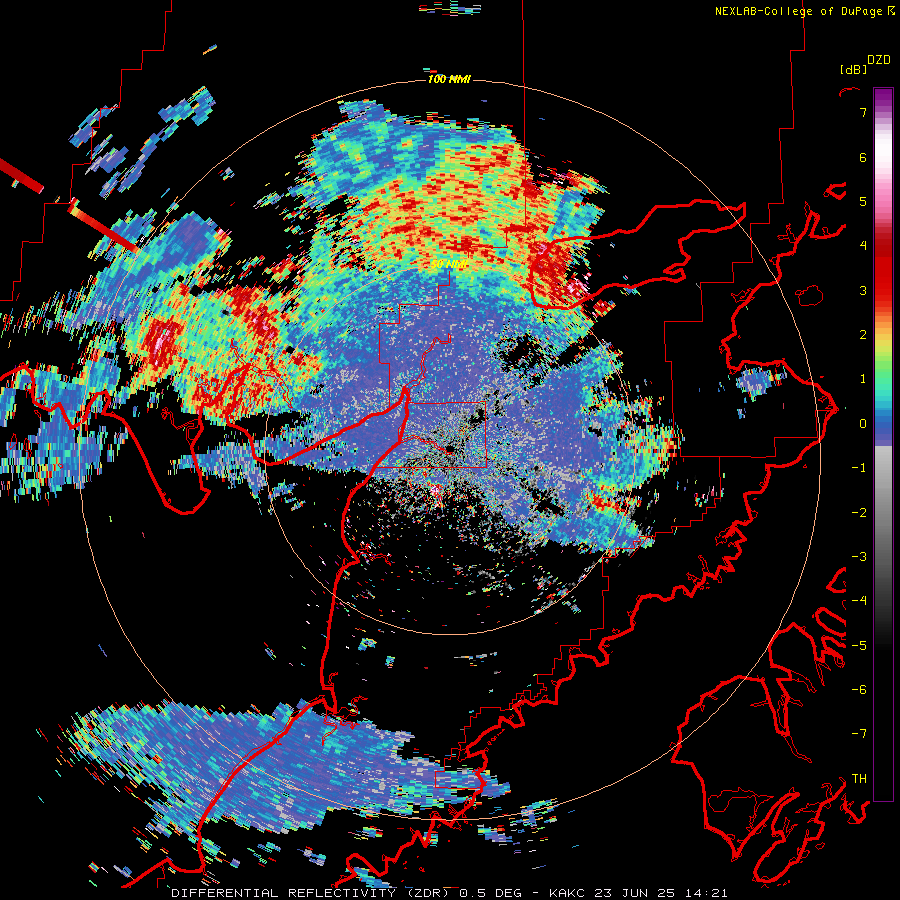Click the -2 value on the color scale

pos(859,513)
